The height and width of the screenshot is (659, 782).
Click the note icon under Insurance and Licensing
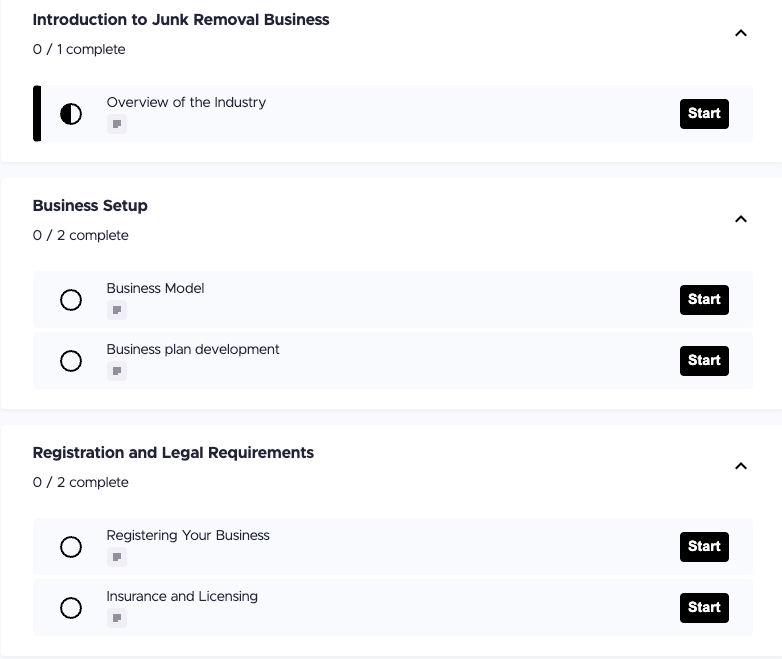117,619
